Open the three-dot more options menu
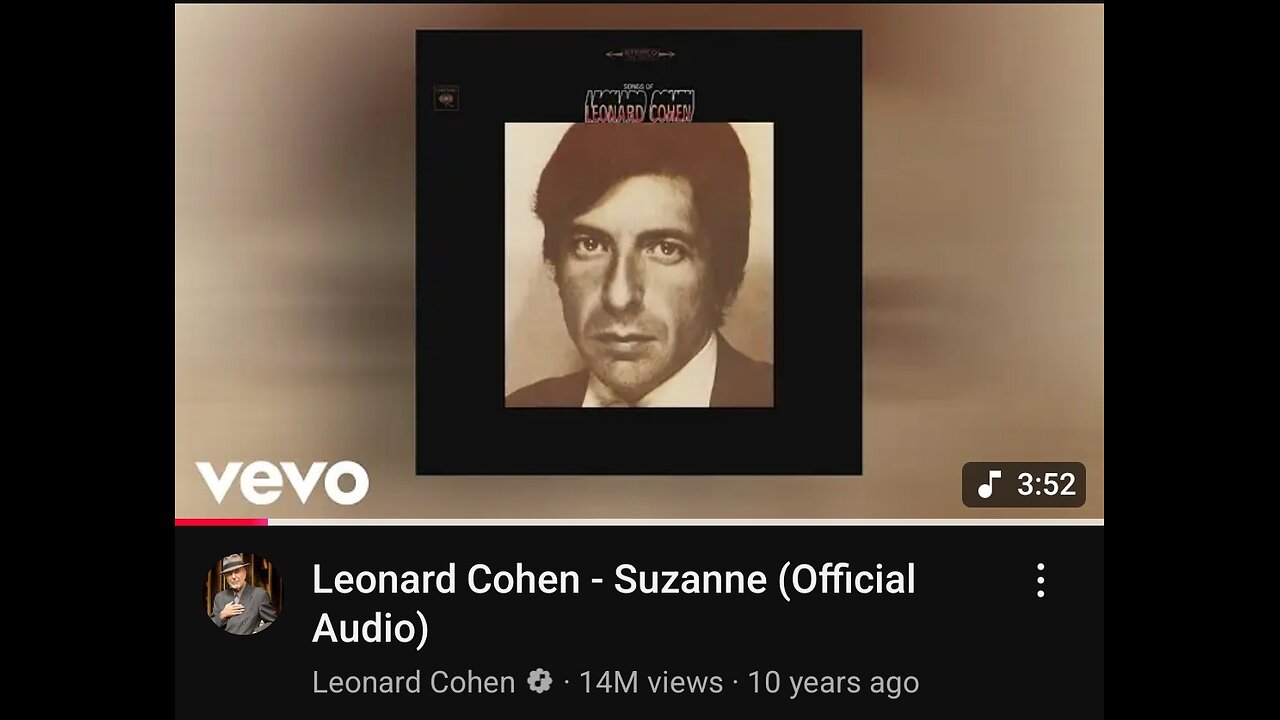The image size is (1280, 720). 1040,580
